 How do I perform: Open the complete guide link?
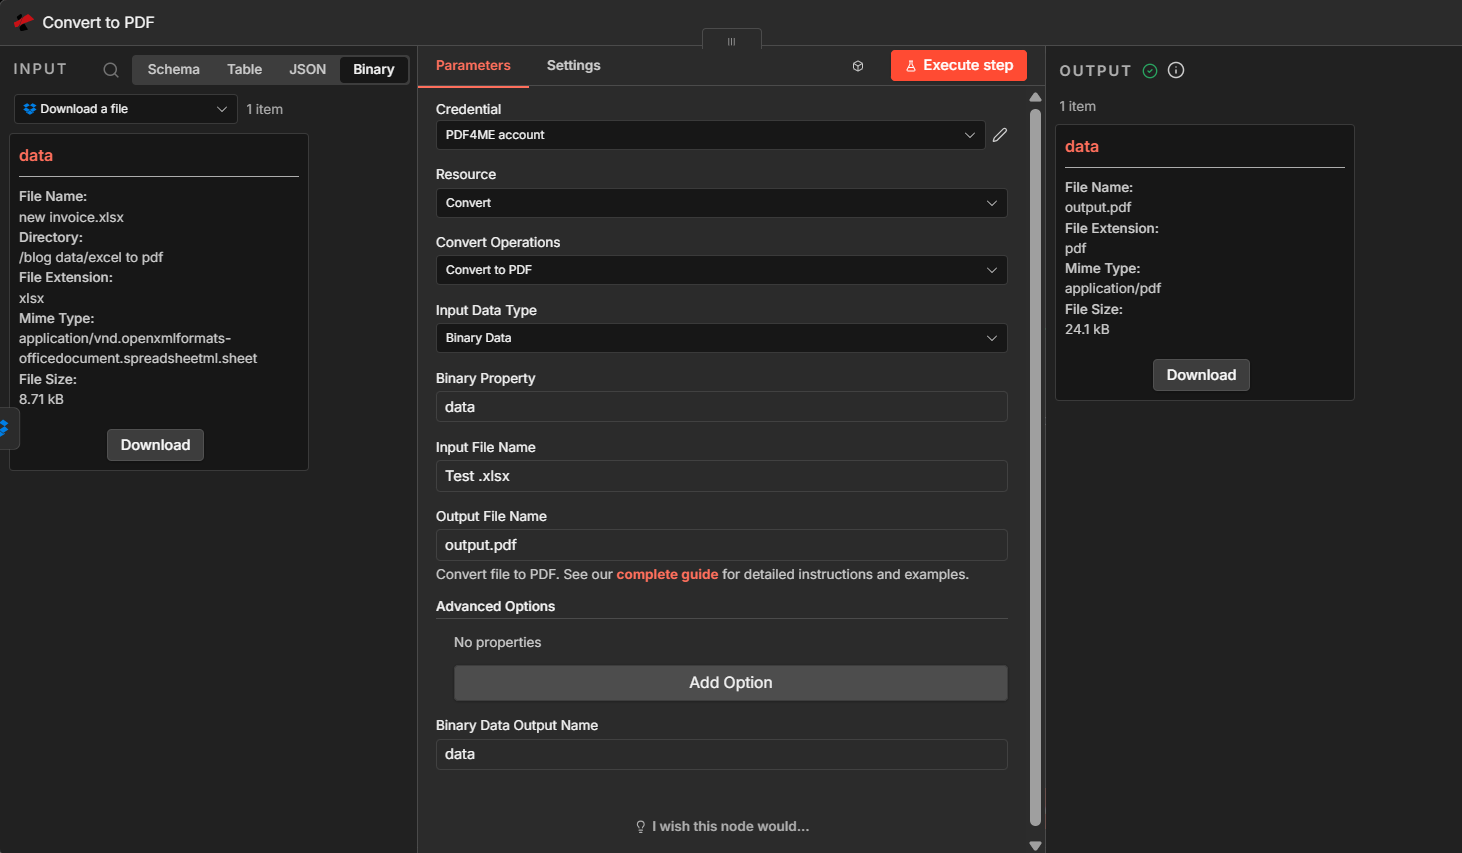[x=667, y=574]
